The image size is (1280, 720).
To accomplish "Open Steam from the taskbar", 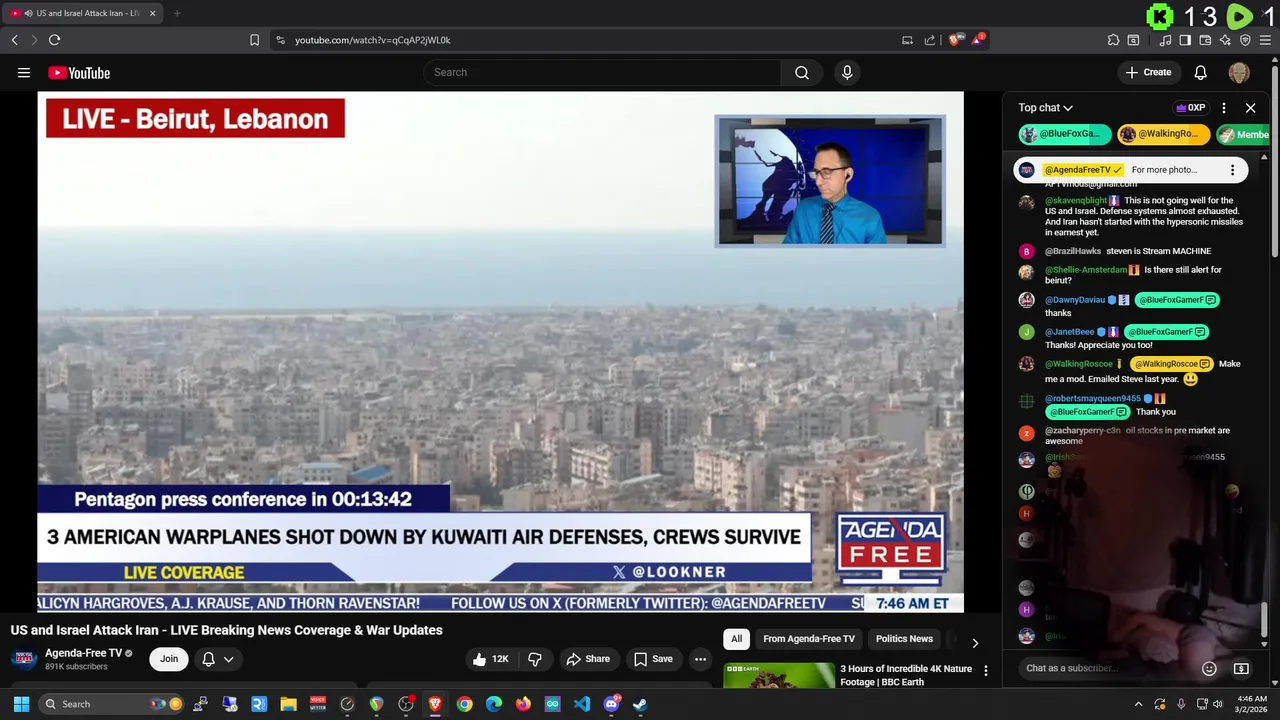I will 640,704.
